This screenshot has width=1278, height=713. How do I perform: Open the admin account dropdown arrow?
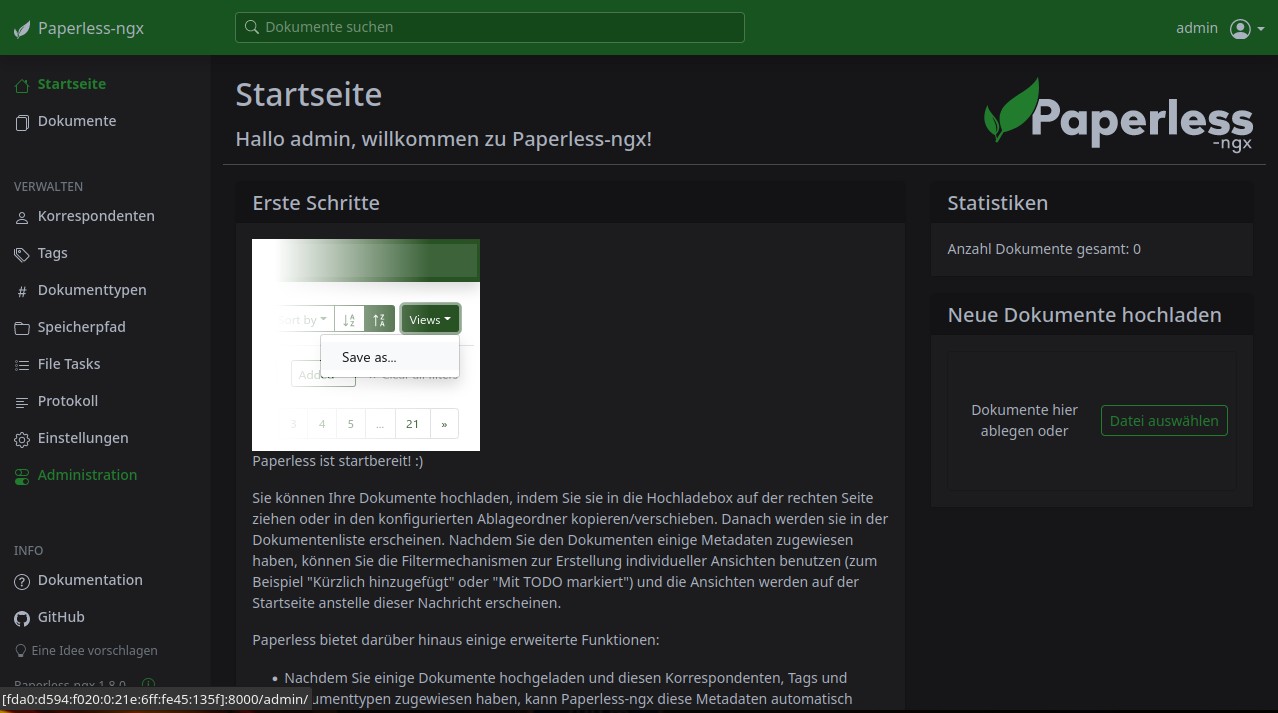pos(1261,29)
